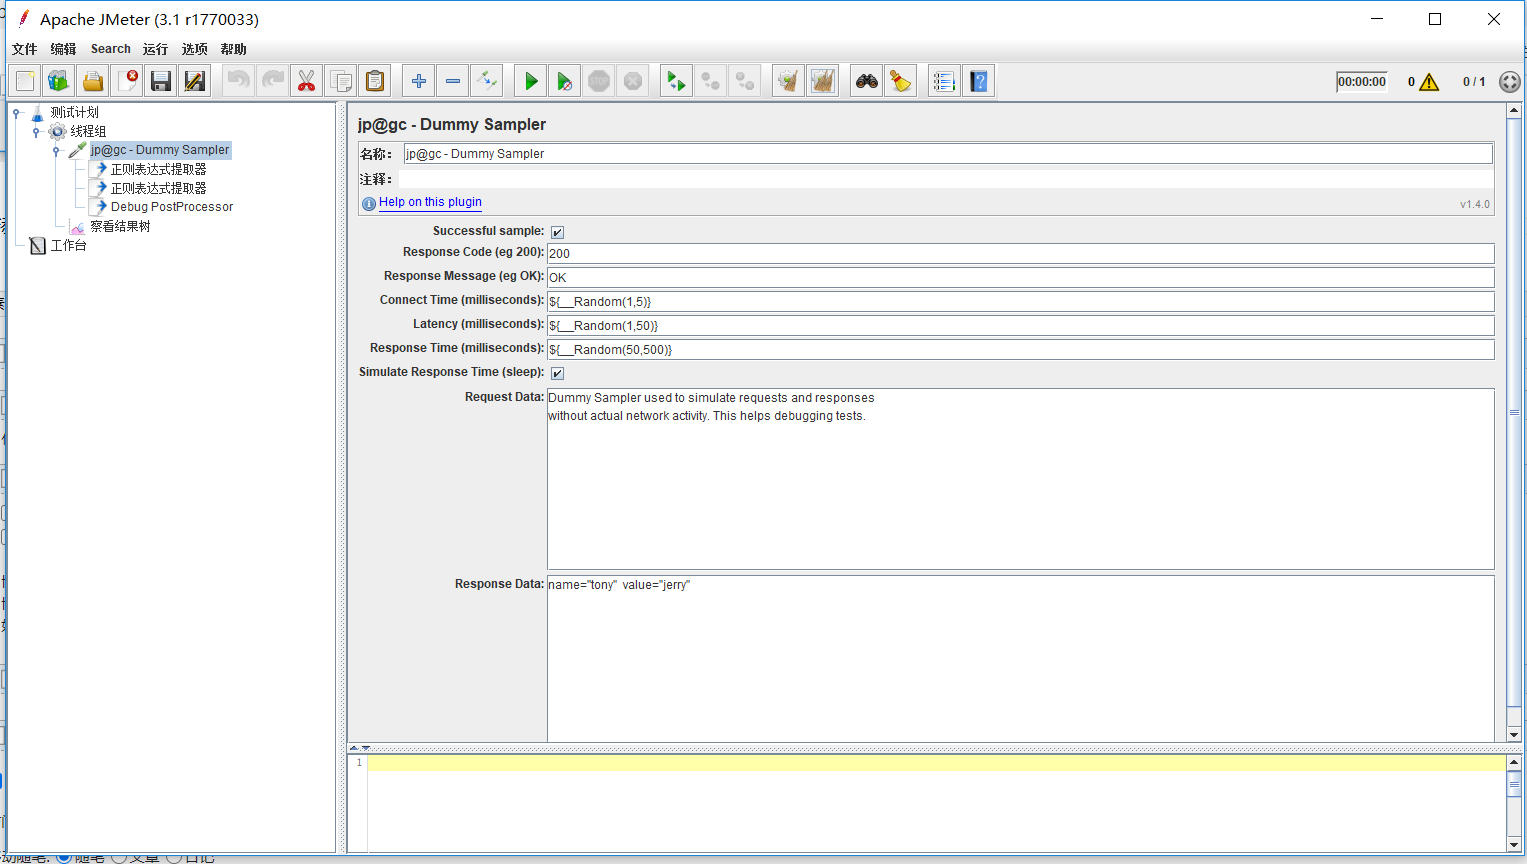This screenshot has width=1527, height=864.
Task: Copy the selected element via toolbar
Action: click(x=340, y=81)
